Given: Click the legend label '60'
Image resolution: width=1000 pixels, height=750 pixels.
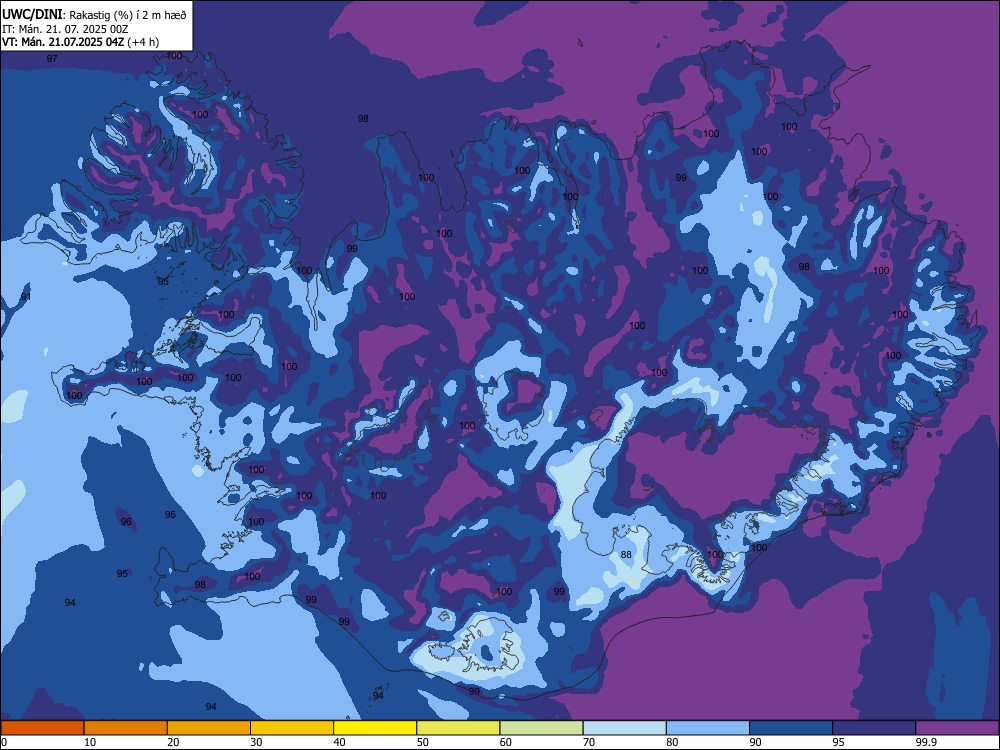Looking at the screenshot, I should (506, 742).
